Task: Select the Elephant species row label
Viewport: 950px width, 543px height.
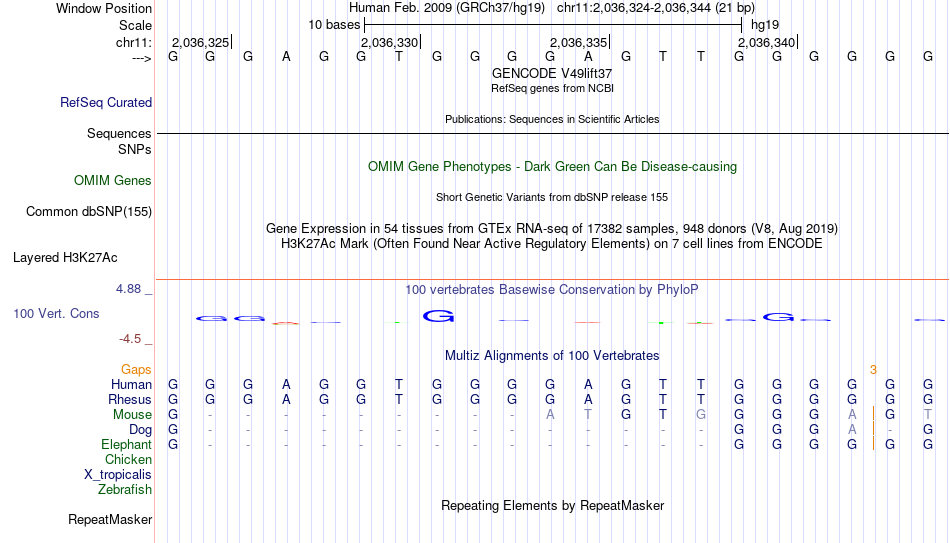Action: click(x=127, y=445)
